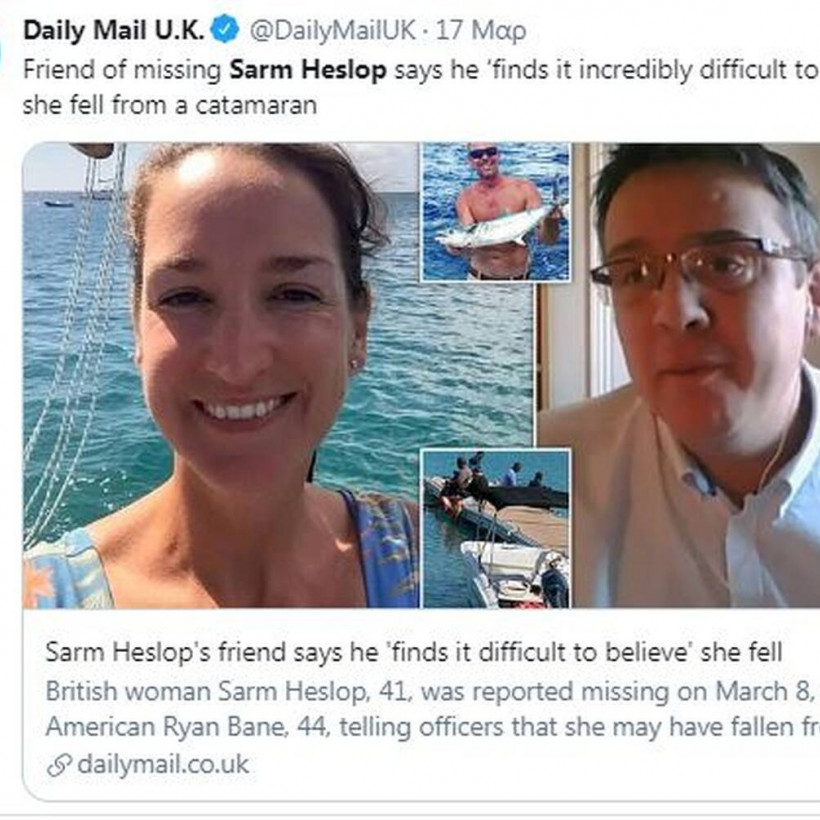Click the 'she fell from a catamaran' line
Screen dimensions: 820x820
170,105
